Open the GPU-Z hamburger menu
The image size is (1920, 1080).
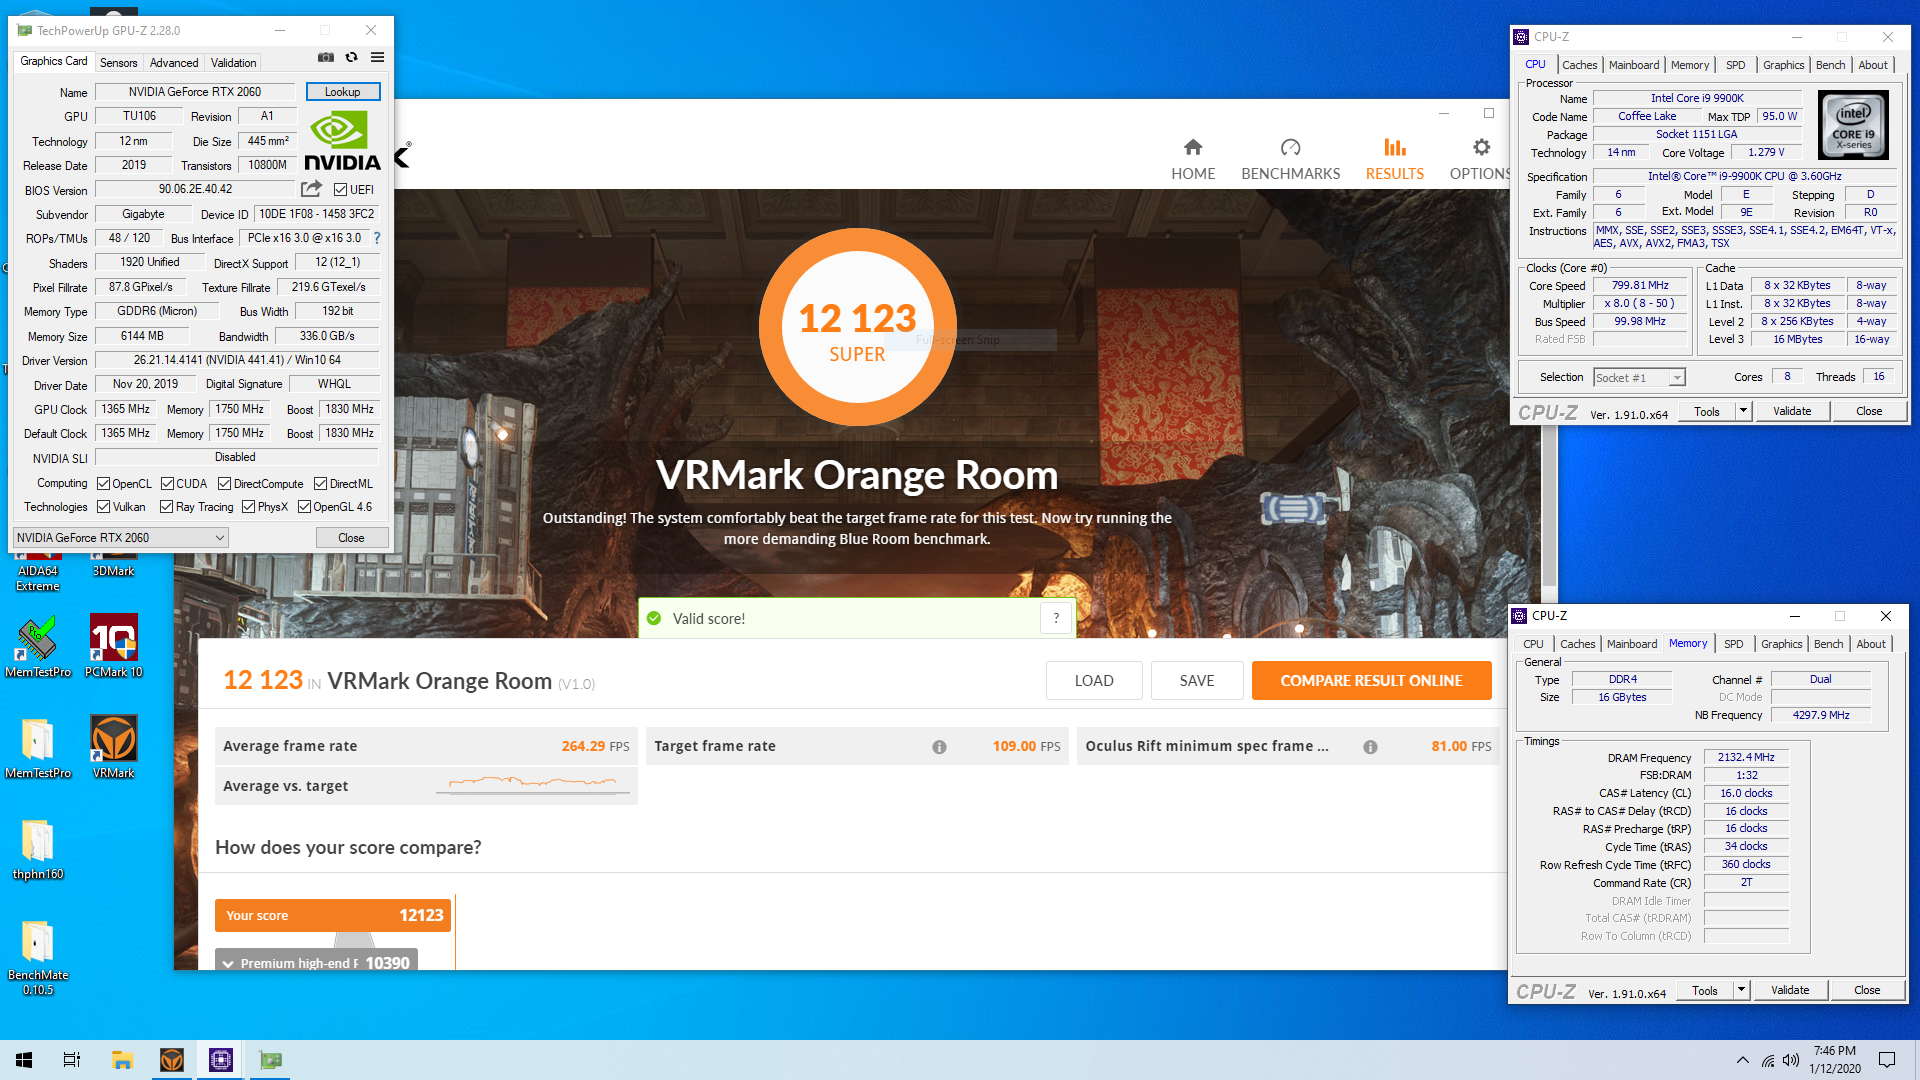(x=377, y=58)
